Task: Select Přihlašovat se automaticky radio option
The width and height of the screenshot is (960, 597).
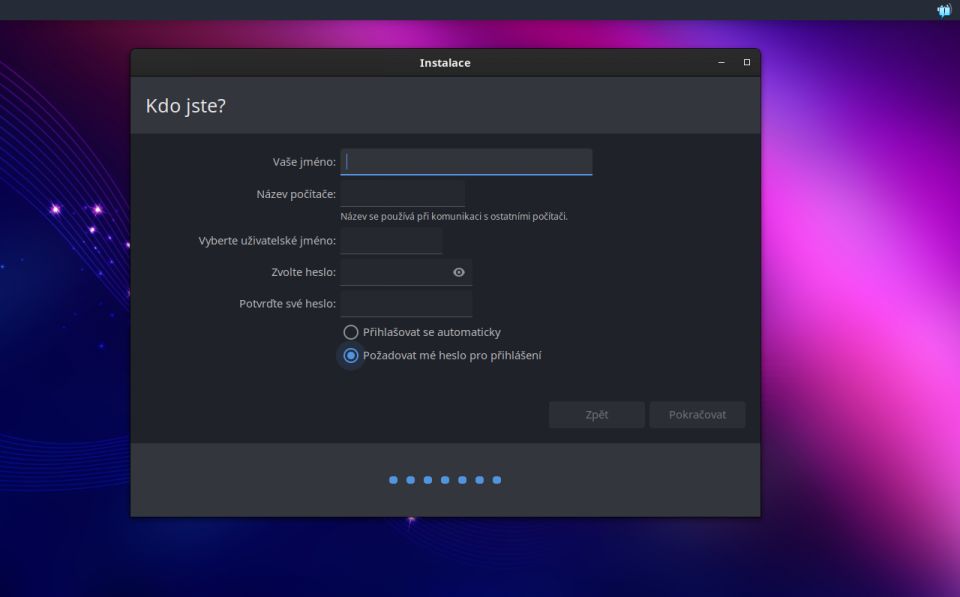Action: (422, 332)
